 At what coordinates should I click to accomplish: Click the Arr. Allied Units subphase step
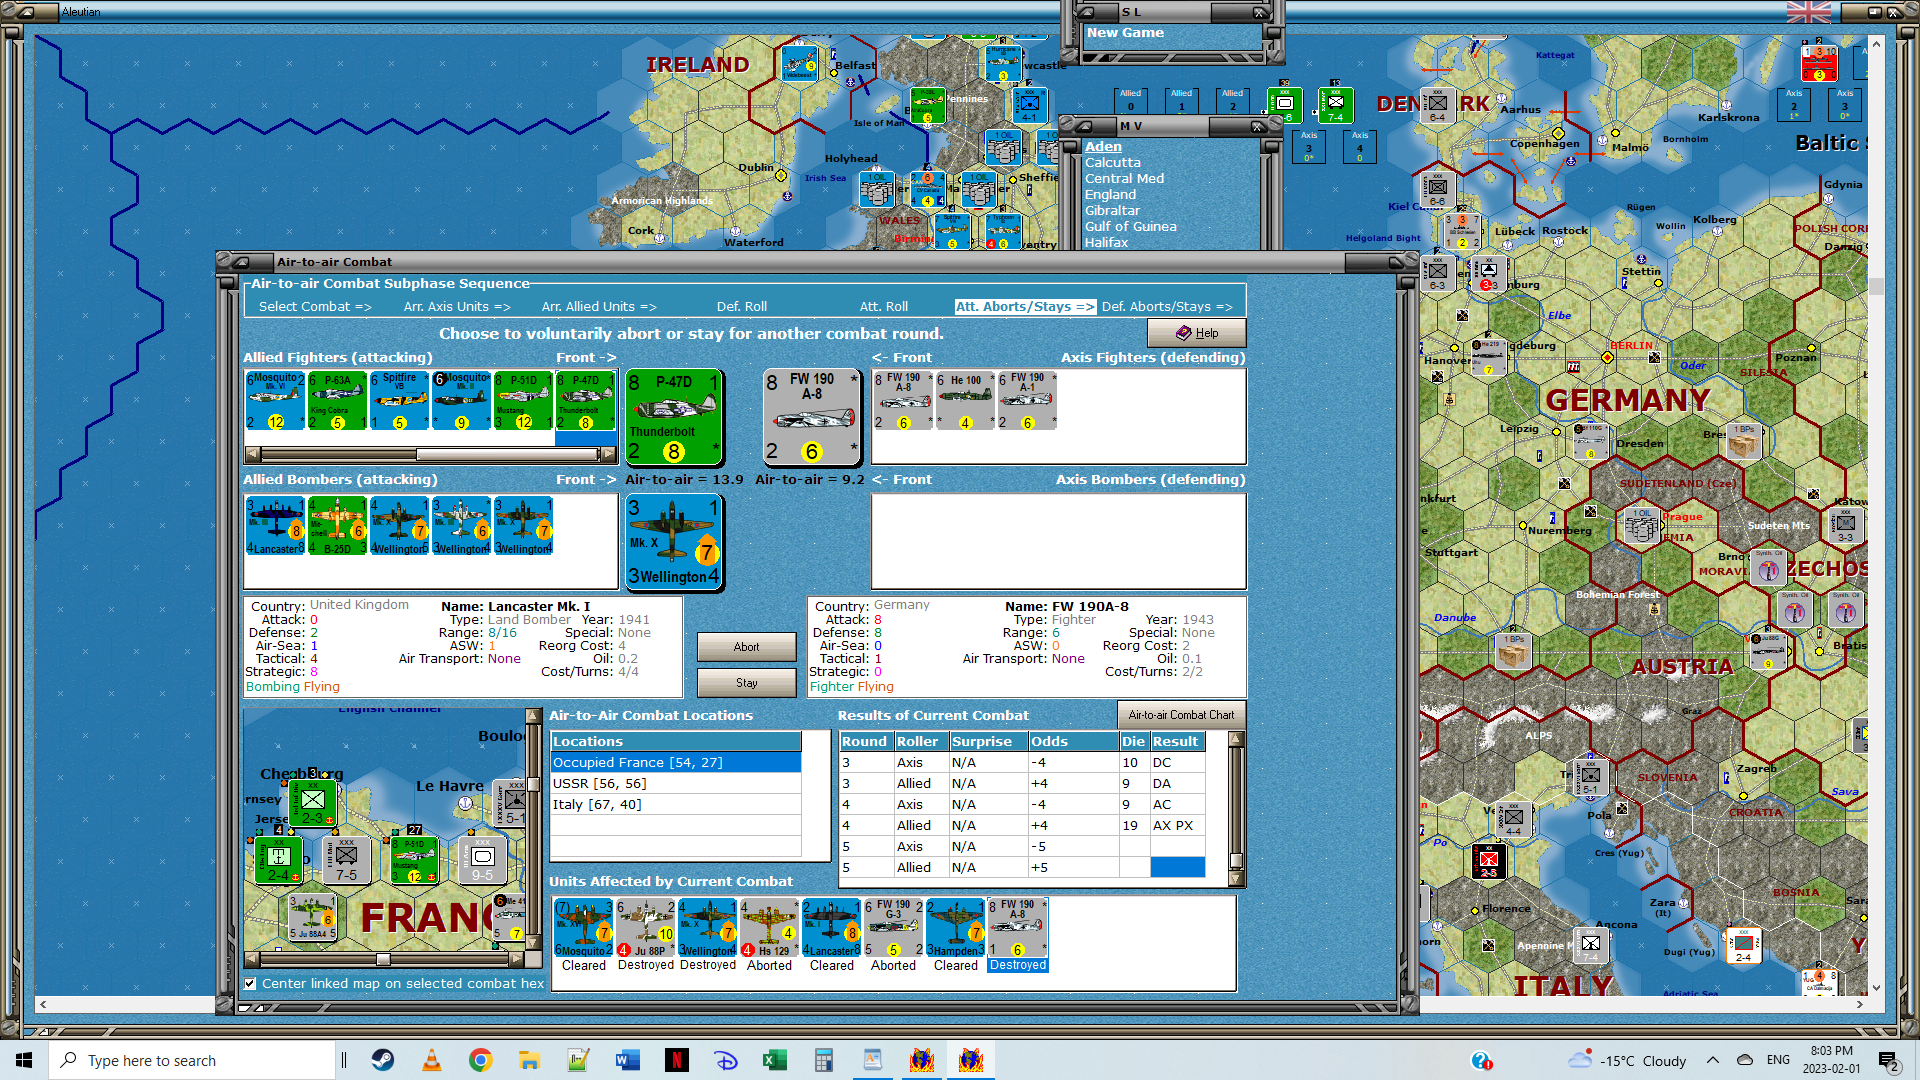point(599,307)
